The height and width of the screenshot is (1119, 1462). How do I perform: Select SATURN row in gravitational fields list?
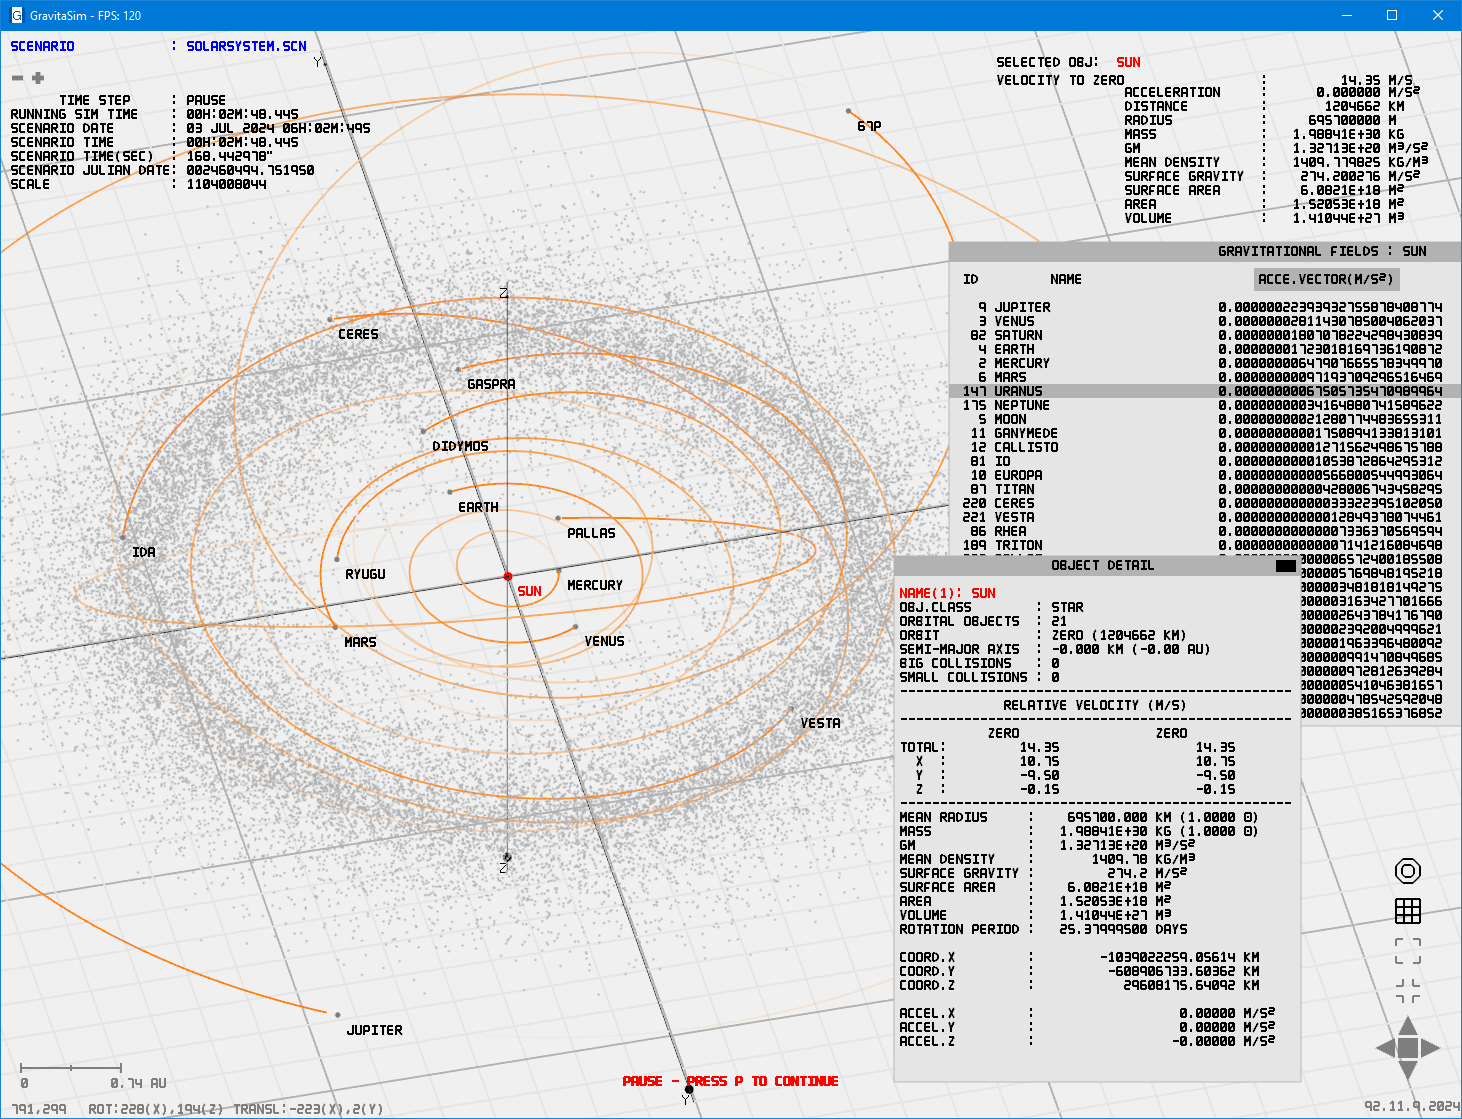point(1205,335)
